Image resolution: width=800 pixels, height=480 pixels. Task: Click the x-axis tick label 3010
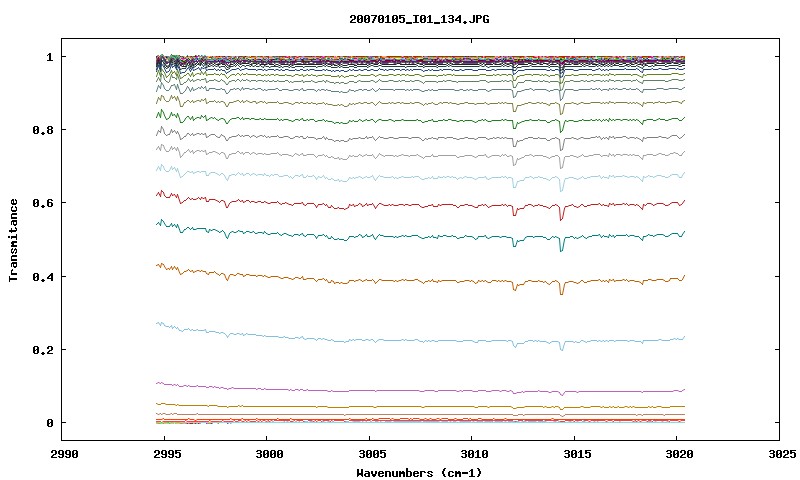click(474, 454)
